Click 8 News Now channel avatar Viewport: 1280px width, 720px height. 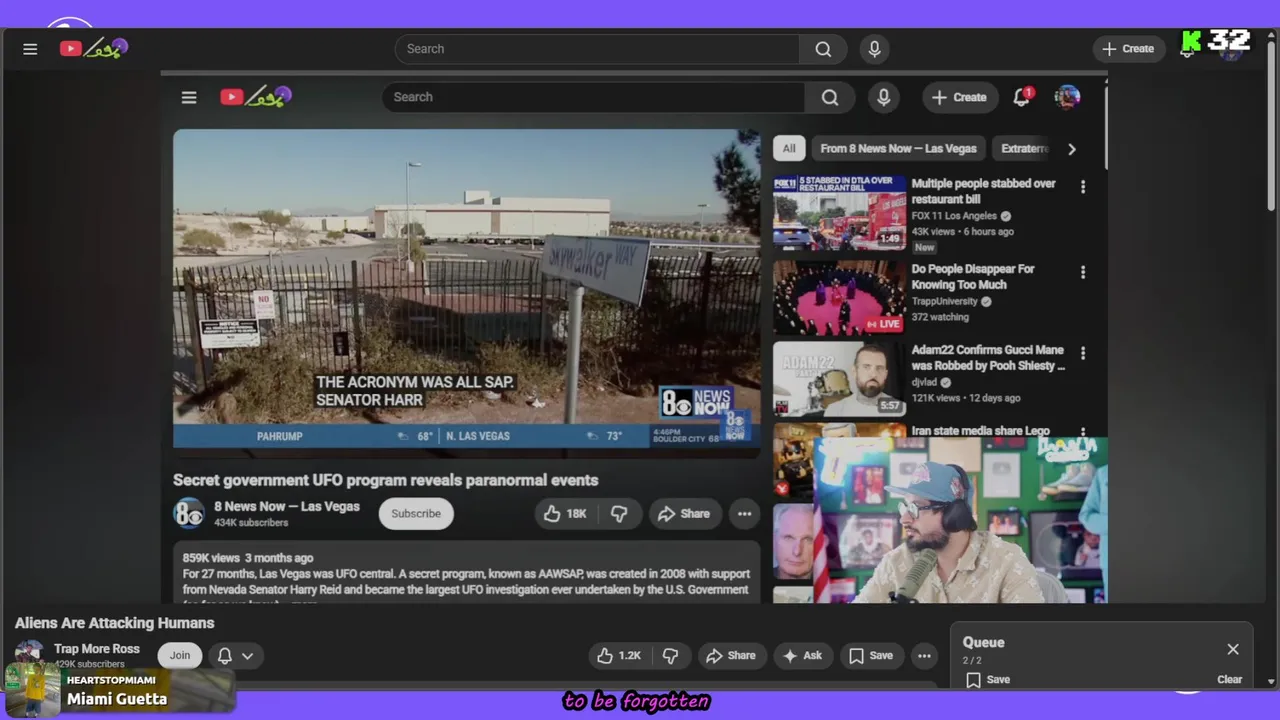tap(189, 513)
